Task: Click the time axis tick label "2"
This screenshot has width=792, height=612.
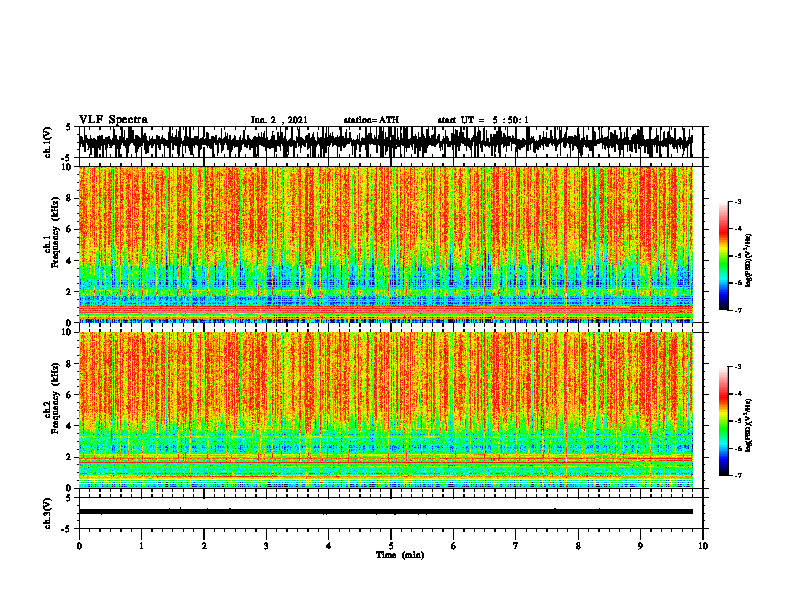Action: click(204, 546)
